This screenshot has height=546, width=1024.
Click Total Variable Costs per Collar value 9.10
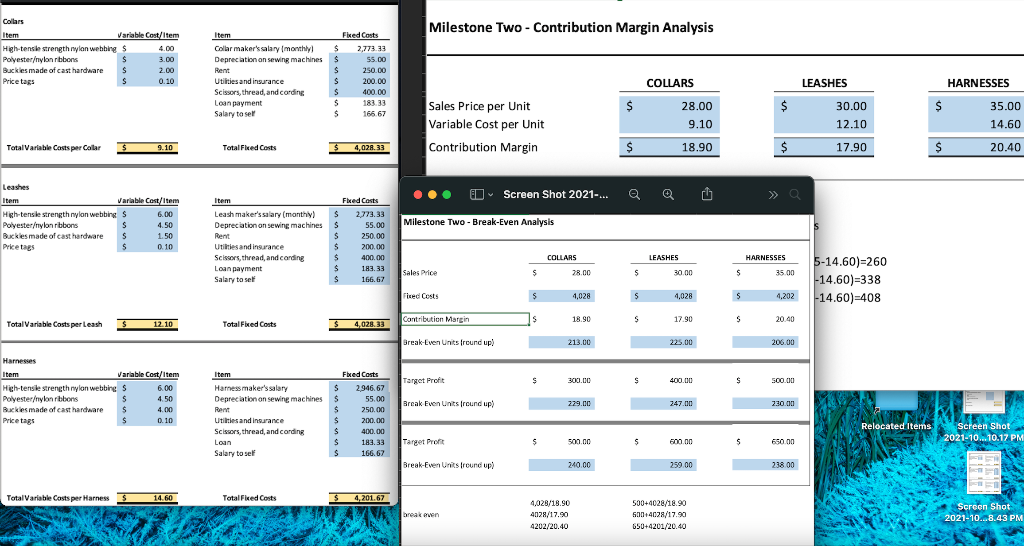(148, 148)
